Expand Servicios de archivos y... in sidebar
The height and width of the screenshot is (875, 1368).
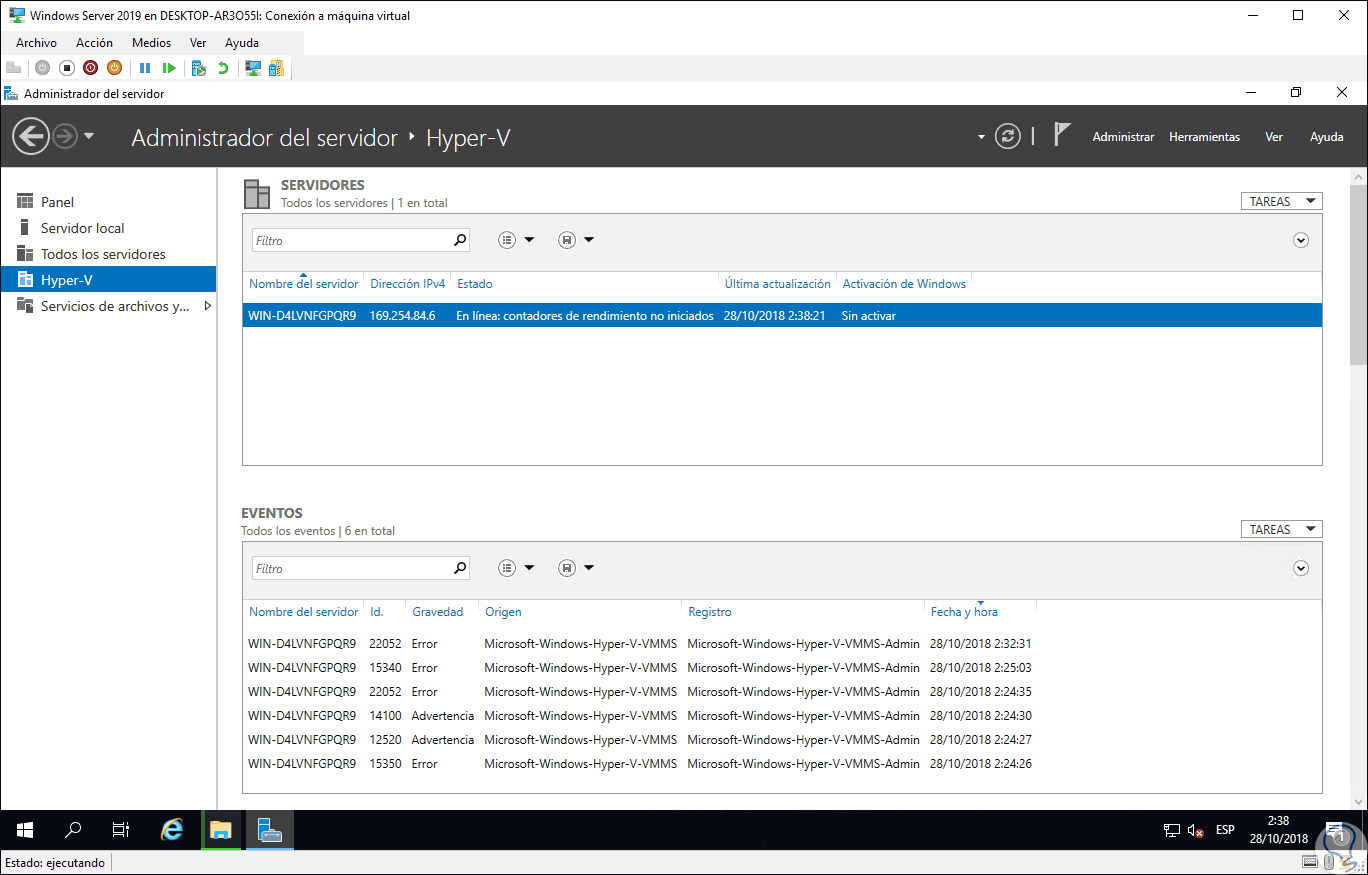(x=208, y=306)
